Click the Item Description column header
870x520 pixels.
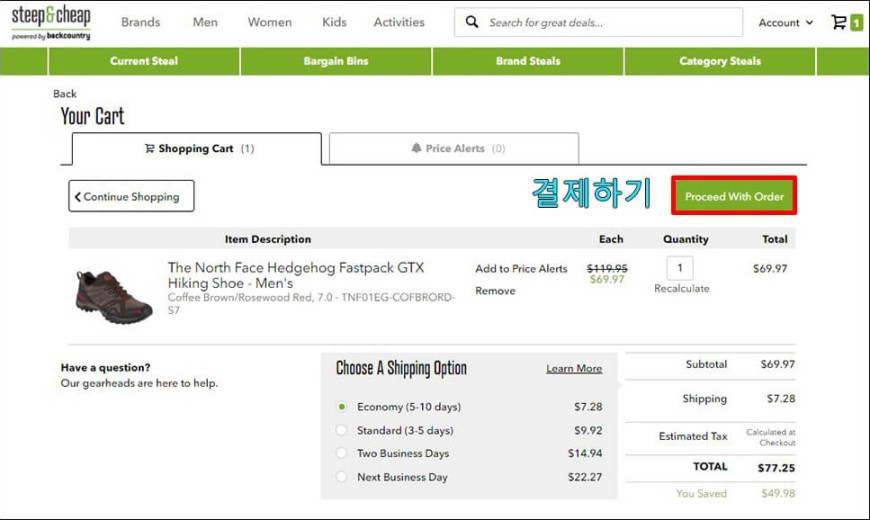[267, 239]
